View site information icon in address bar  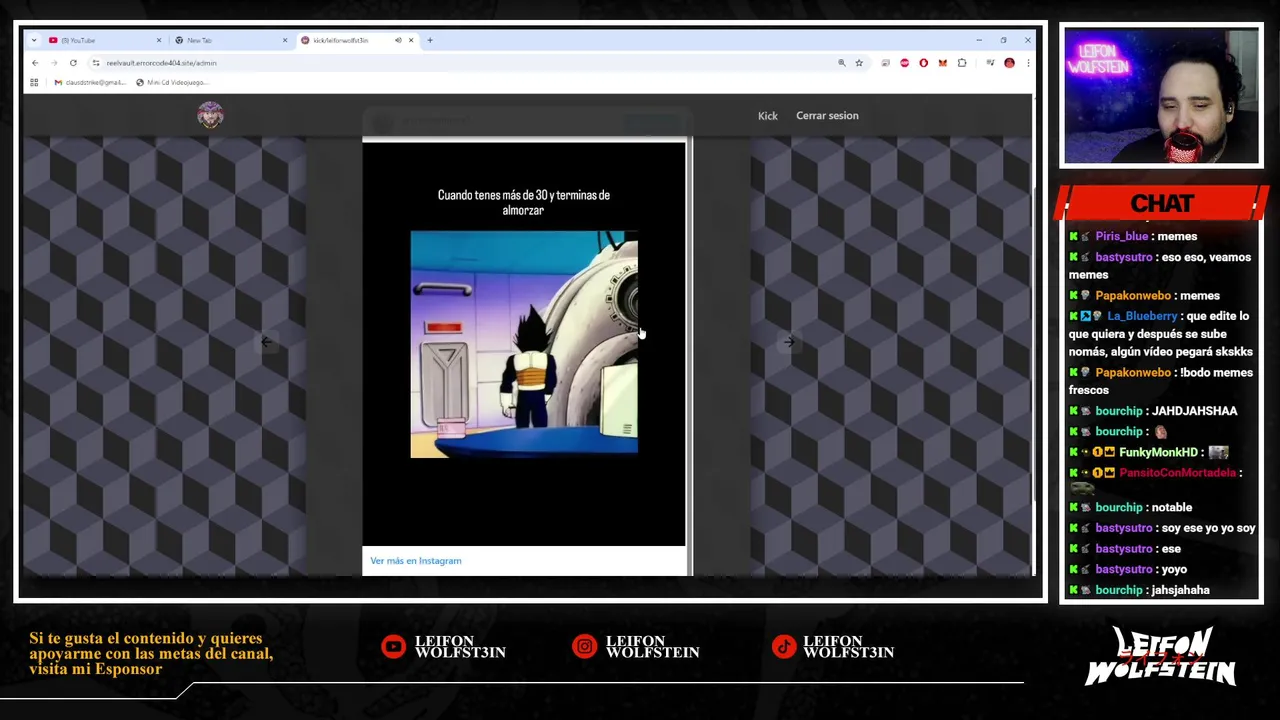[96, 63]
